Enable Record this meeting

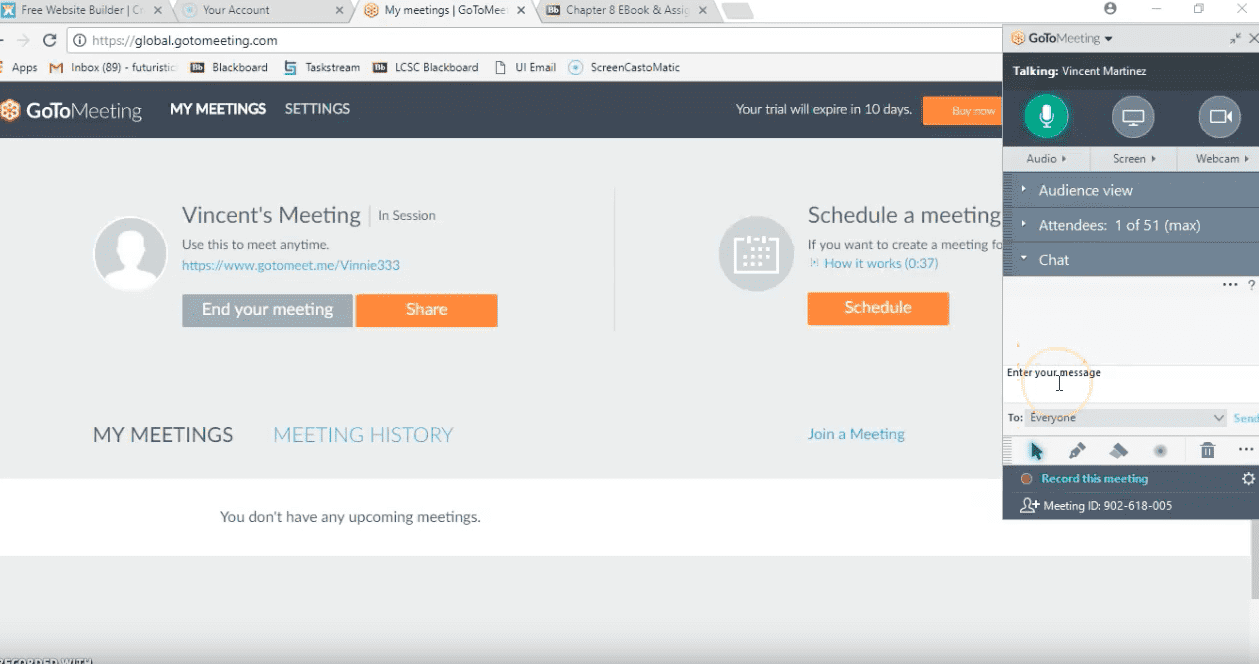(x=1093, y=478)
